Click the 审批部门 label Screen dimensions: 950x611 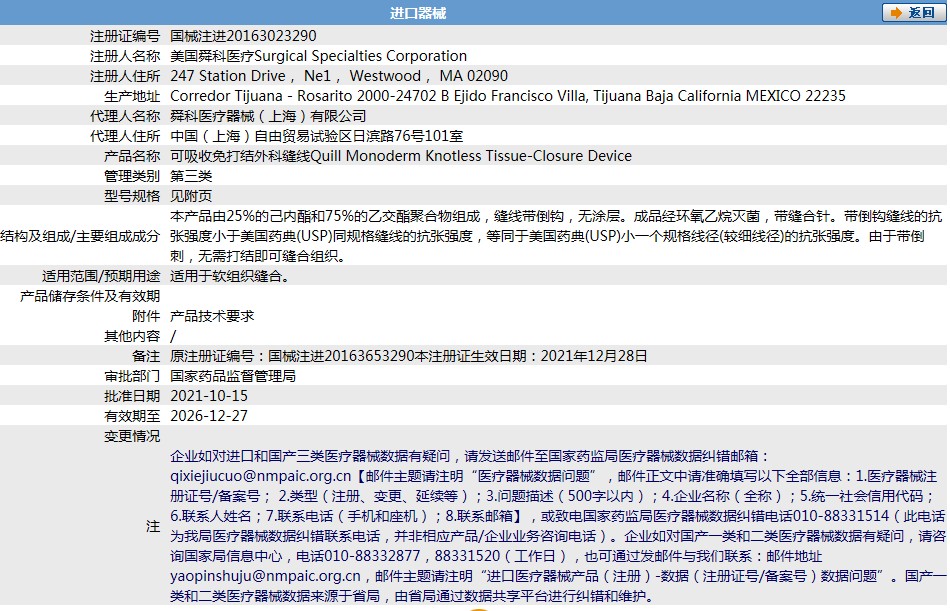click(x=132, y=376)
